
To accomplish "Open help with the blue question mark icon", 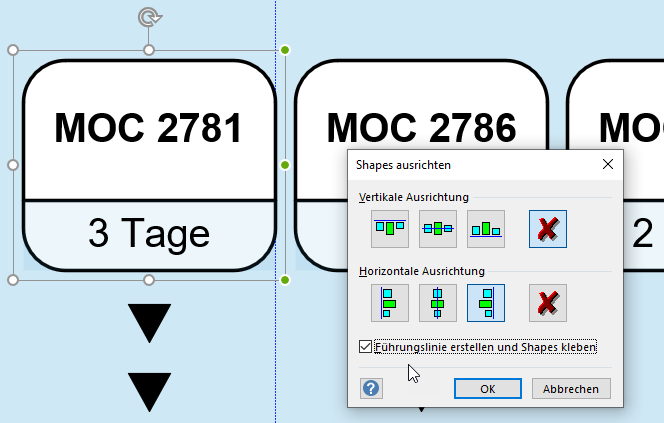I will pos(372,388).
